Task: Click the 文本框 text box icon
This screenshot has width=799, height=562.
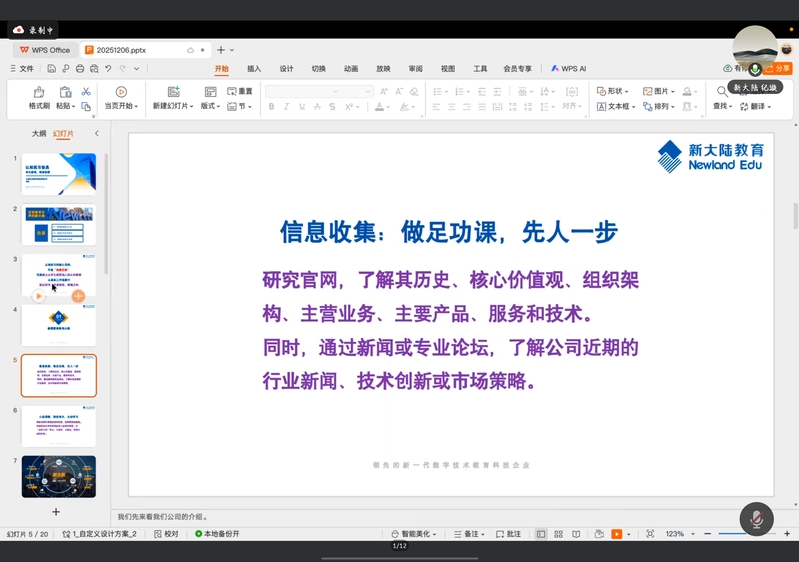Action: pos(615,107)
